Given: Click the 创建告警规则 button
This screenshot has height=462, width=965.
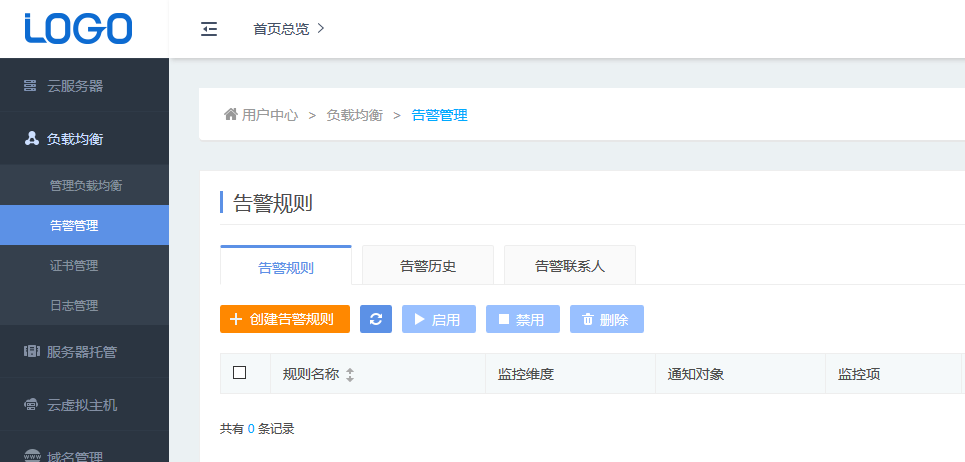Looking at the screenshot, I should 285,319.
